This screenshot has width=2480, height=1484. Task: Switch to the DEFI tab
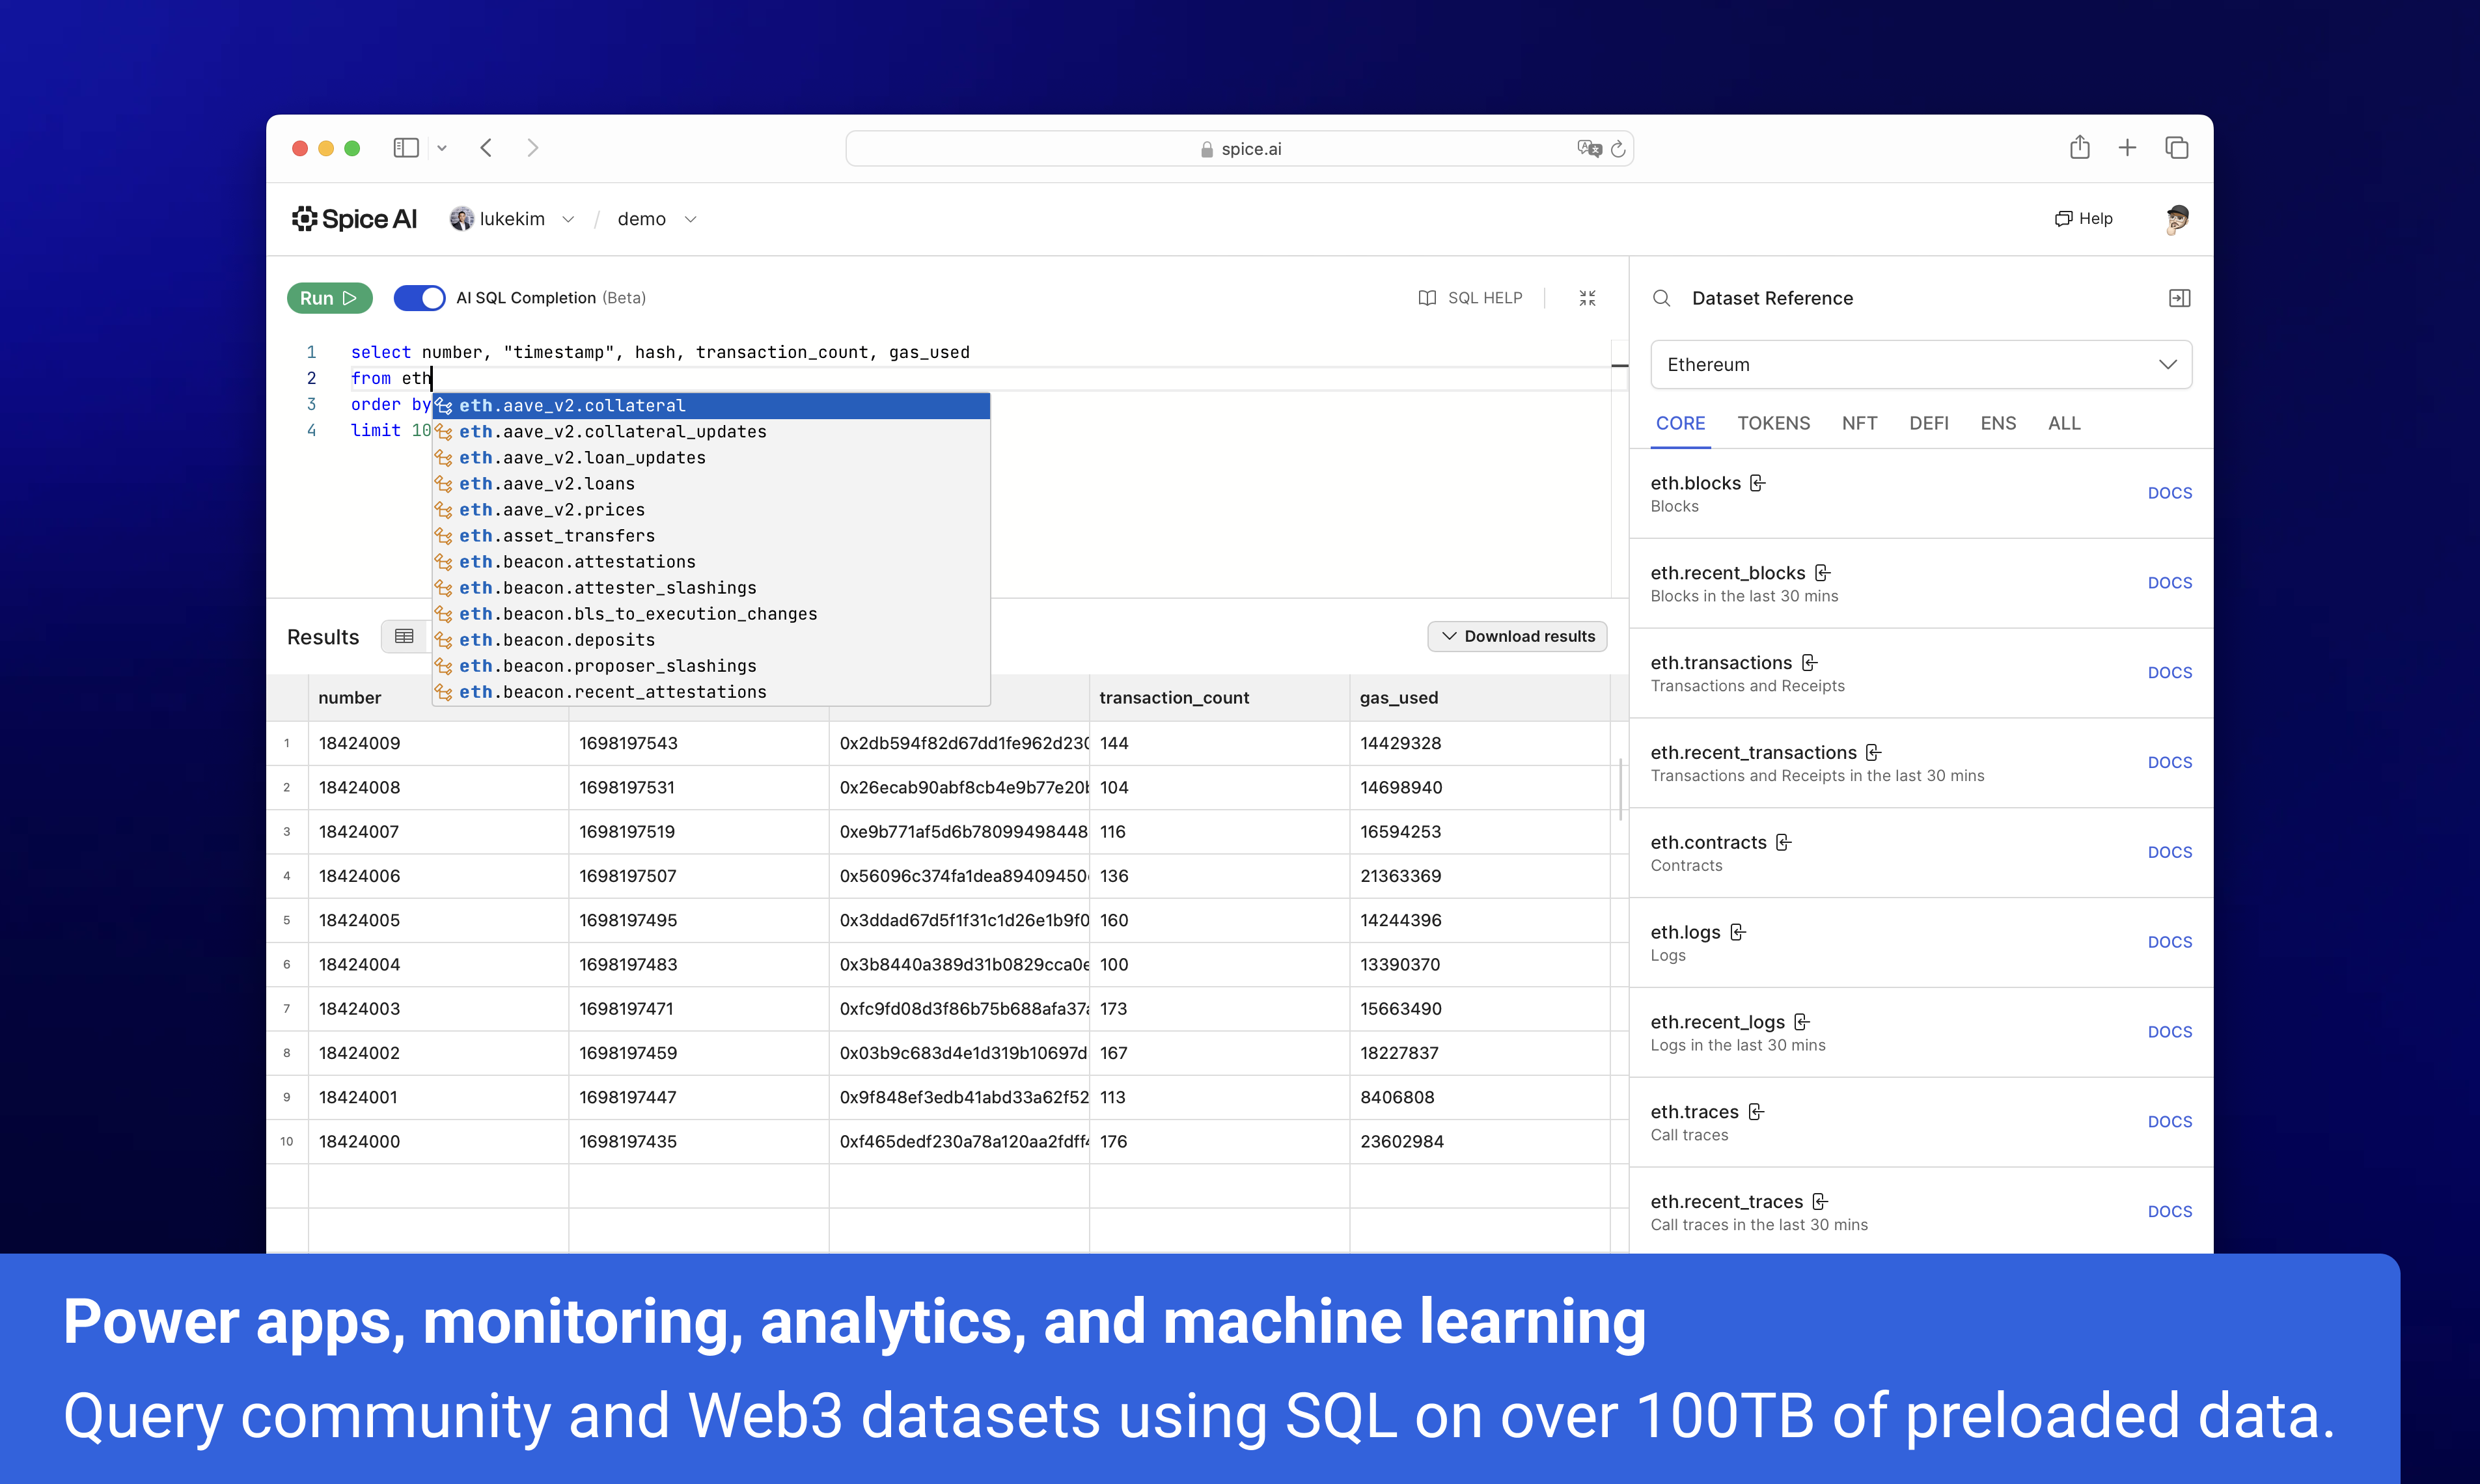tap(1928, 423)
